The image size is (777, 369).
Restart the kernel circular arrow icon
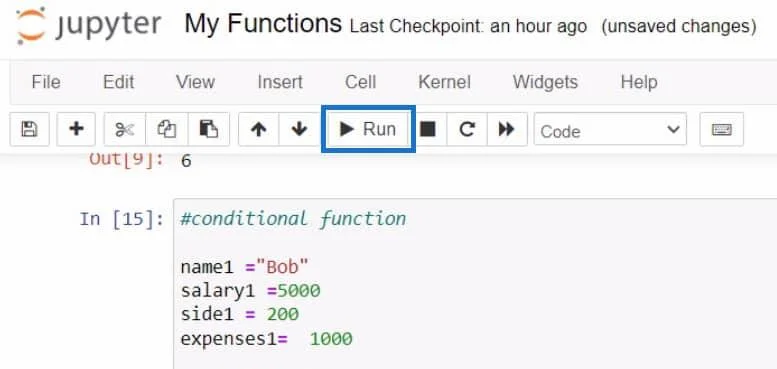pos(467,129)
